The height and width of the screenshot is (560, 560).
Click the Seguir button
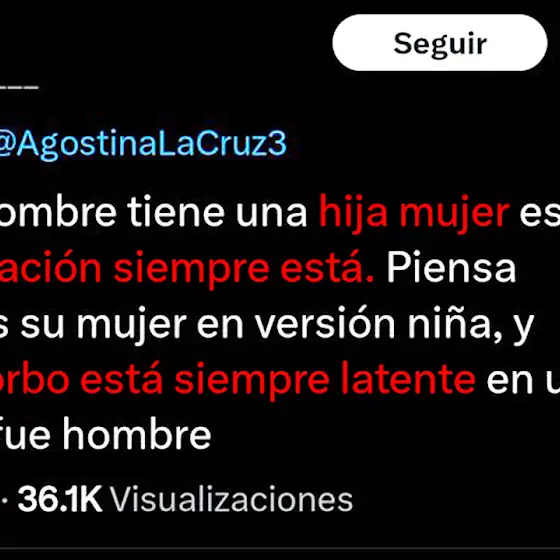(x=440, y=42)
